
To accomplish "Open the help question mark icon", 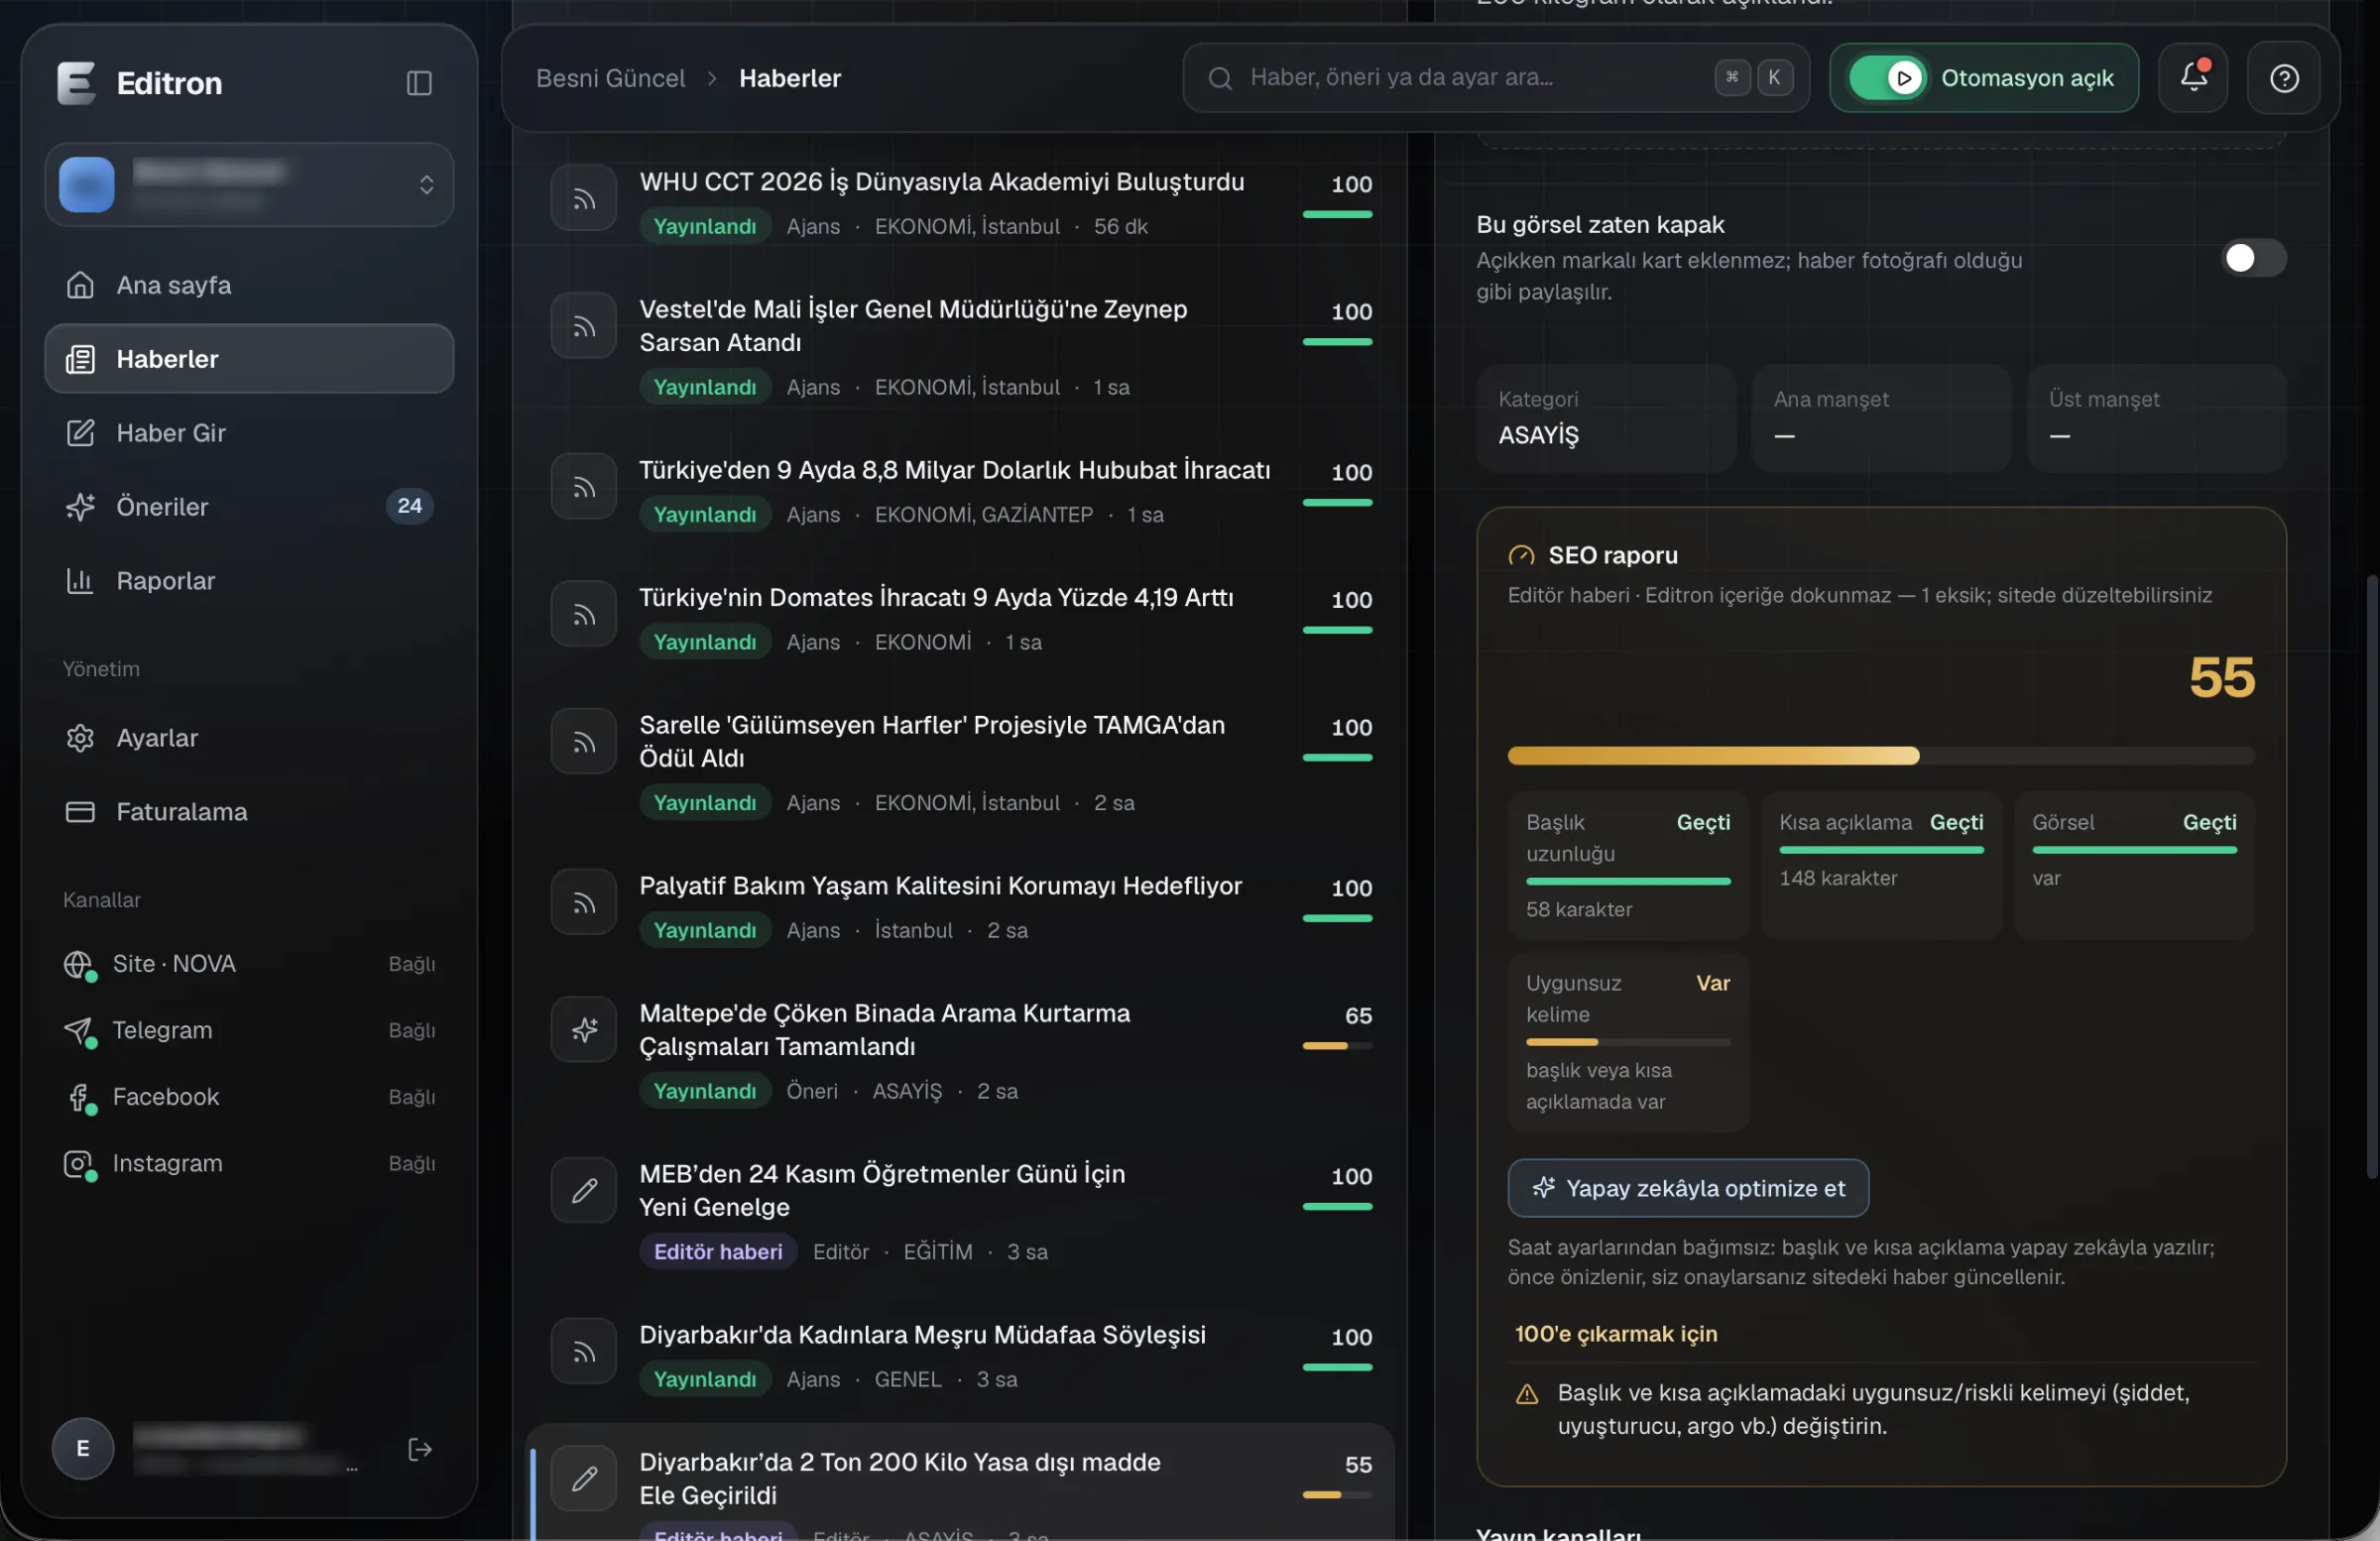I will pyautogui.click(x=2283, y=77).
